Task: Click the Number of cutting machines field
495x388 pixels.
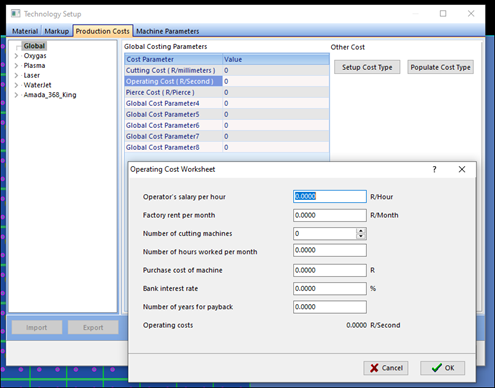Action: click(x=325, y=233)
